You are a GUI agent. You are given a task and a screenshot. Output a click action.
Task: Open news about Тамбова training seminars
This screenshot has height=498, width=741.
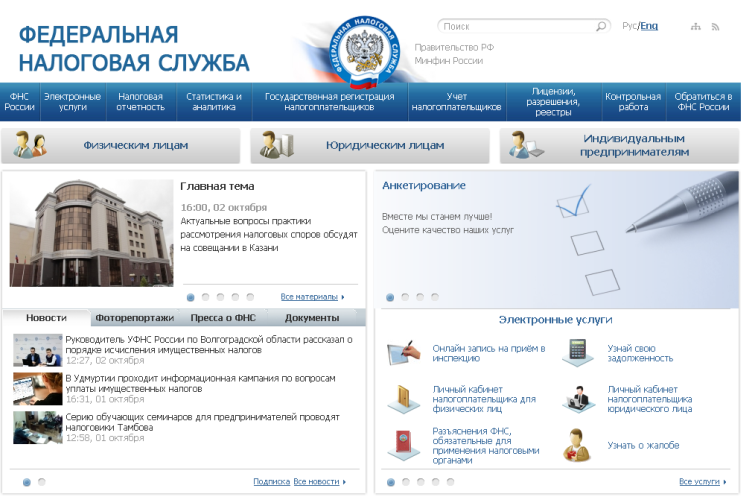point(202,422)
